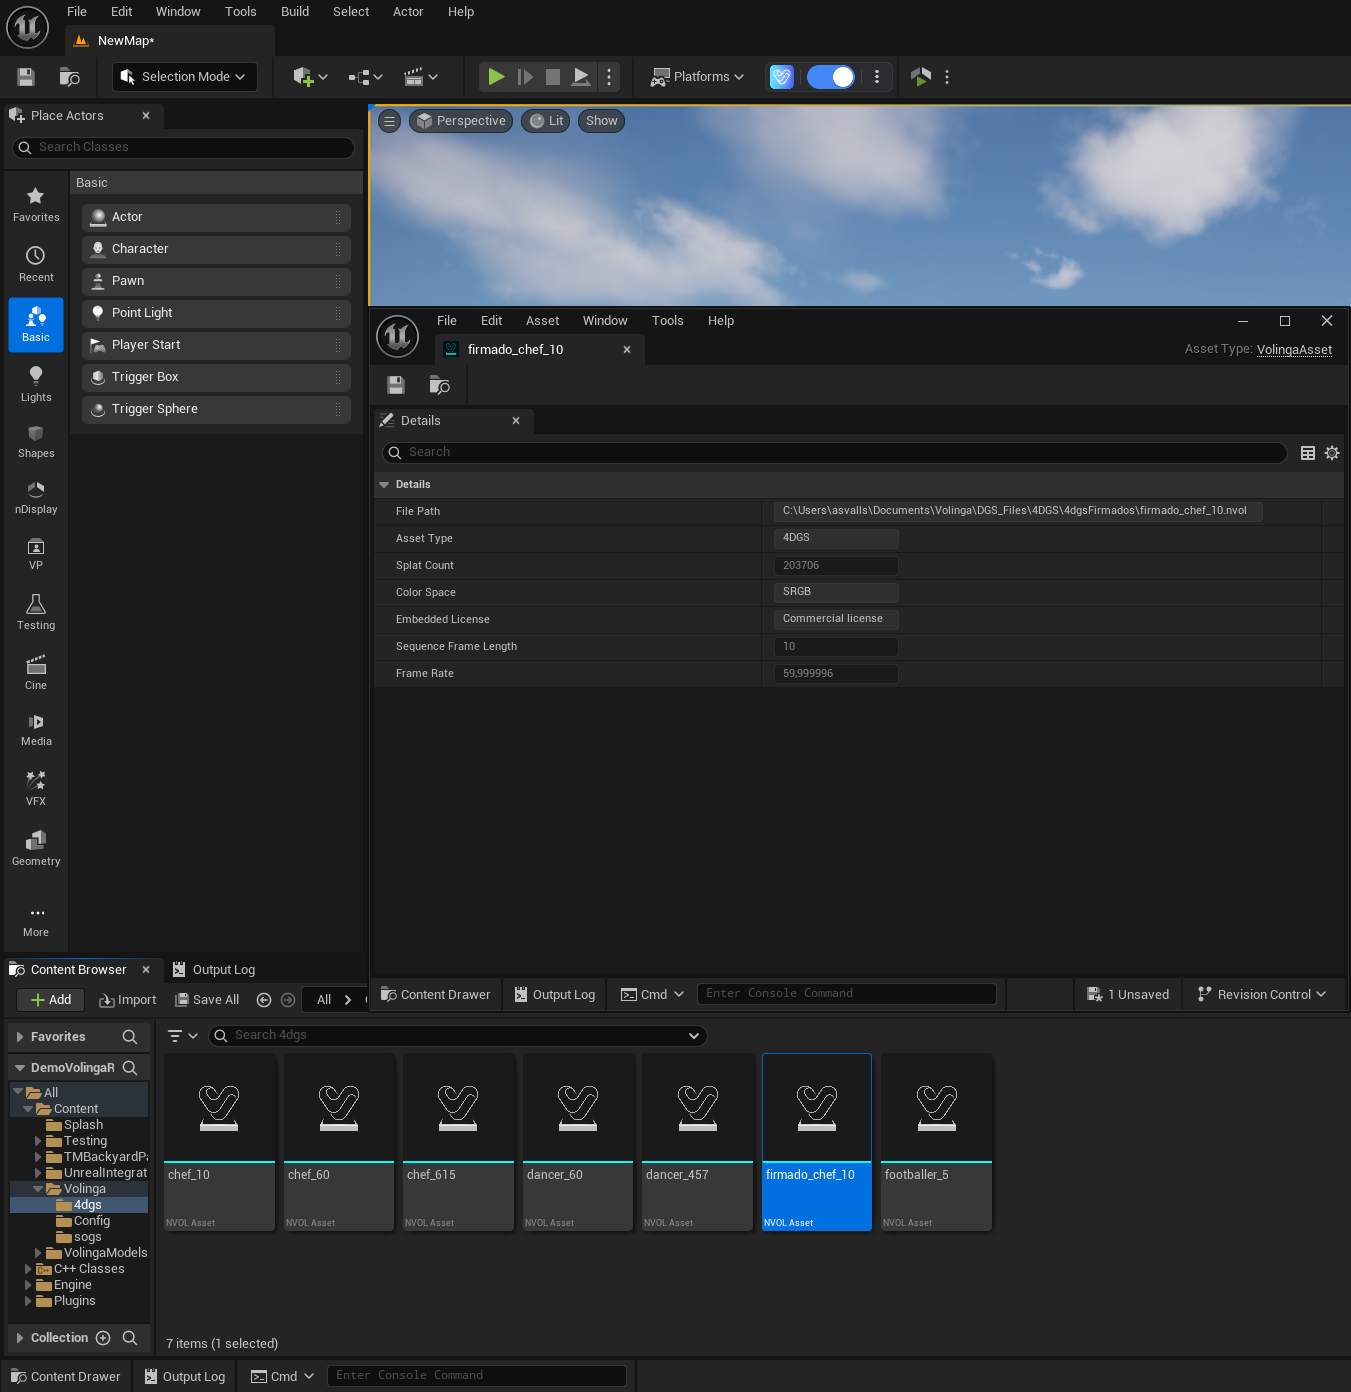Toggle the Details property matrix grid icon
This screenshot has width=1351, height=1392.
tap(1307, 453)
